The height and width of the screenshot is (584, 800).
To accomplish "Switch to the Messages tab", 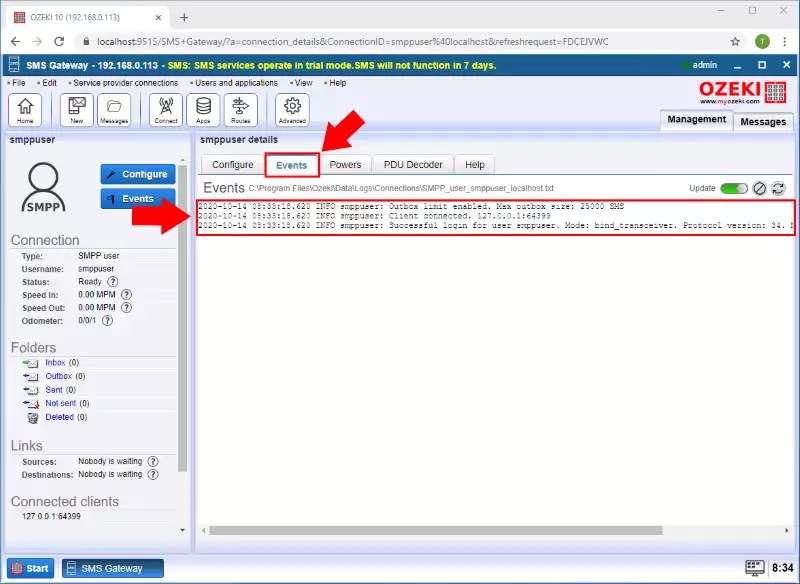I will pos(763,121).
